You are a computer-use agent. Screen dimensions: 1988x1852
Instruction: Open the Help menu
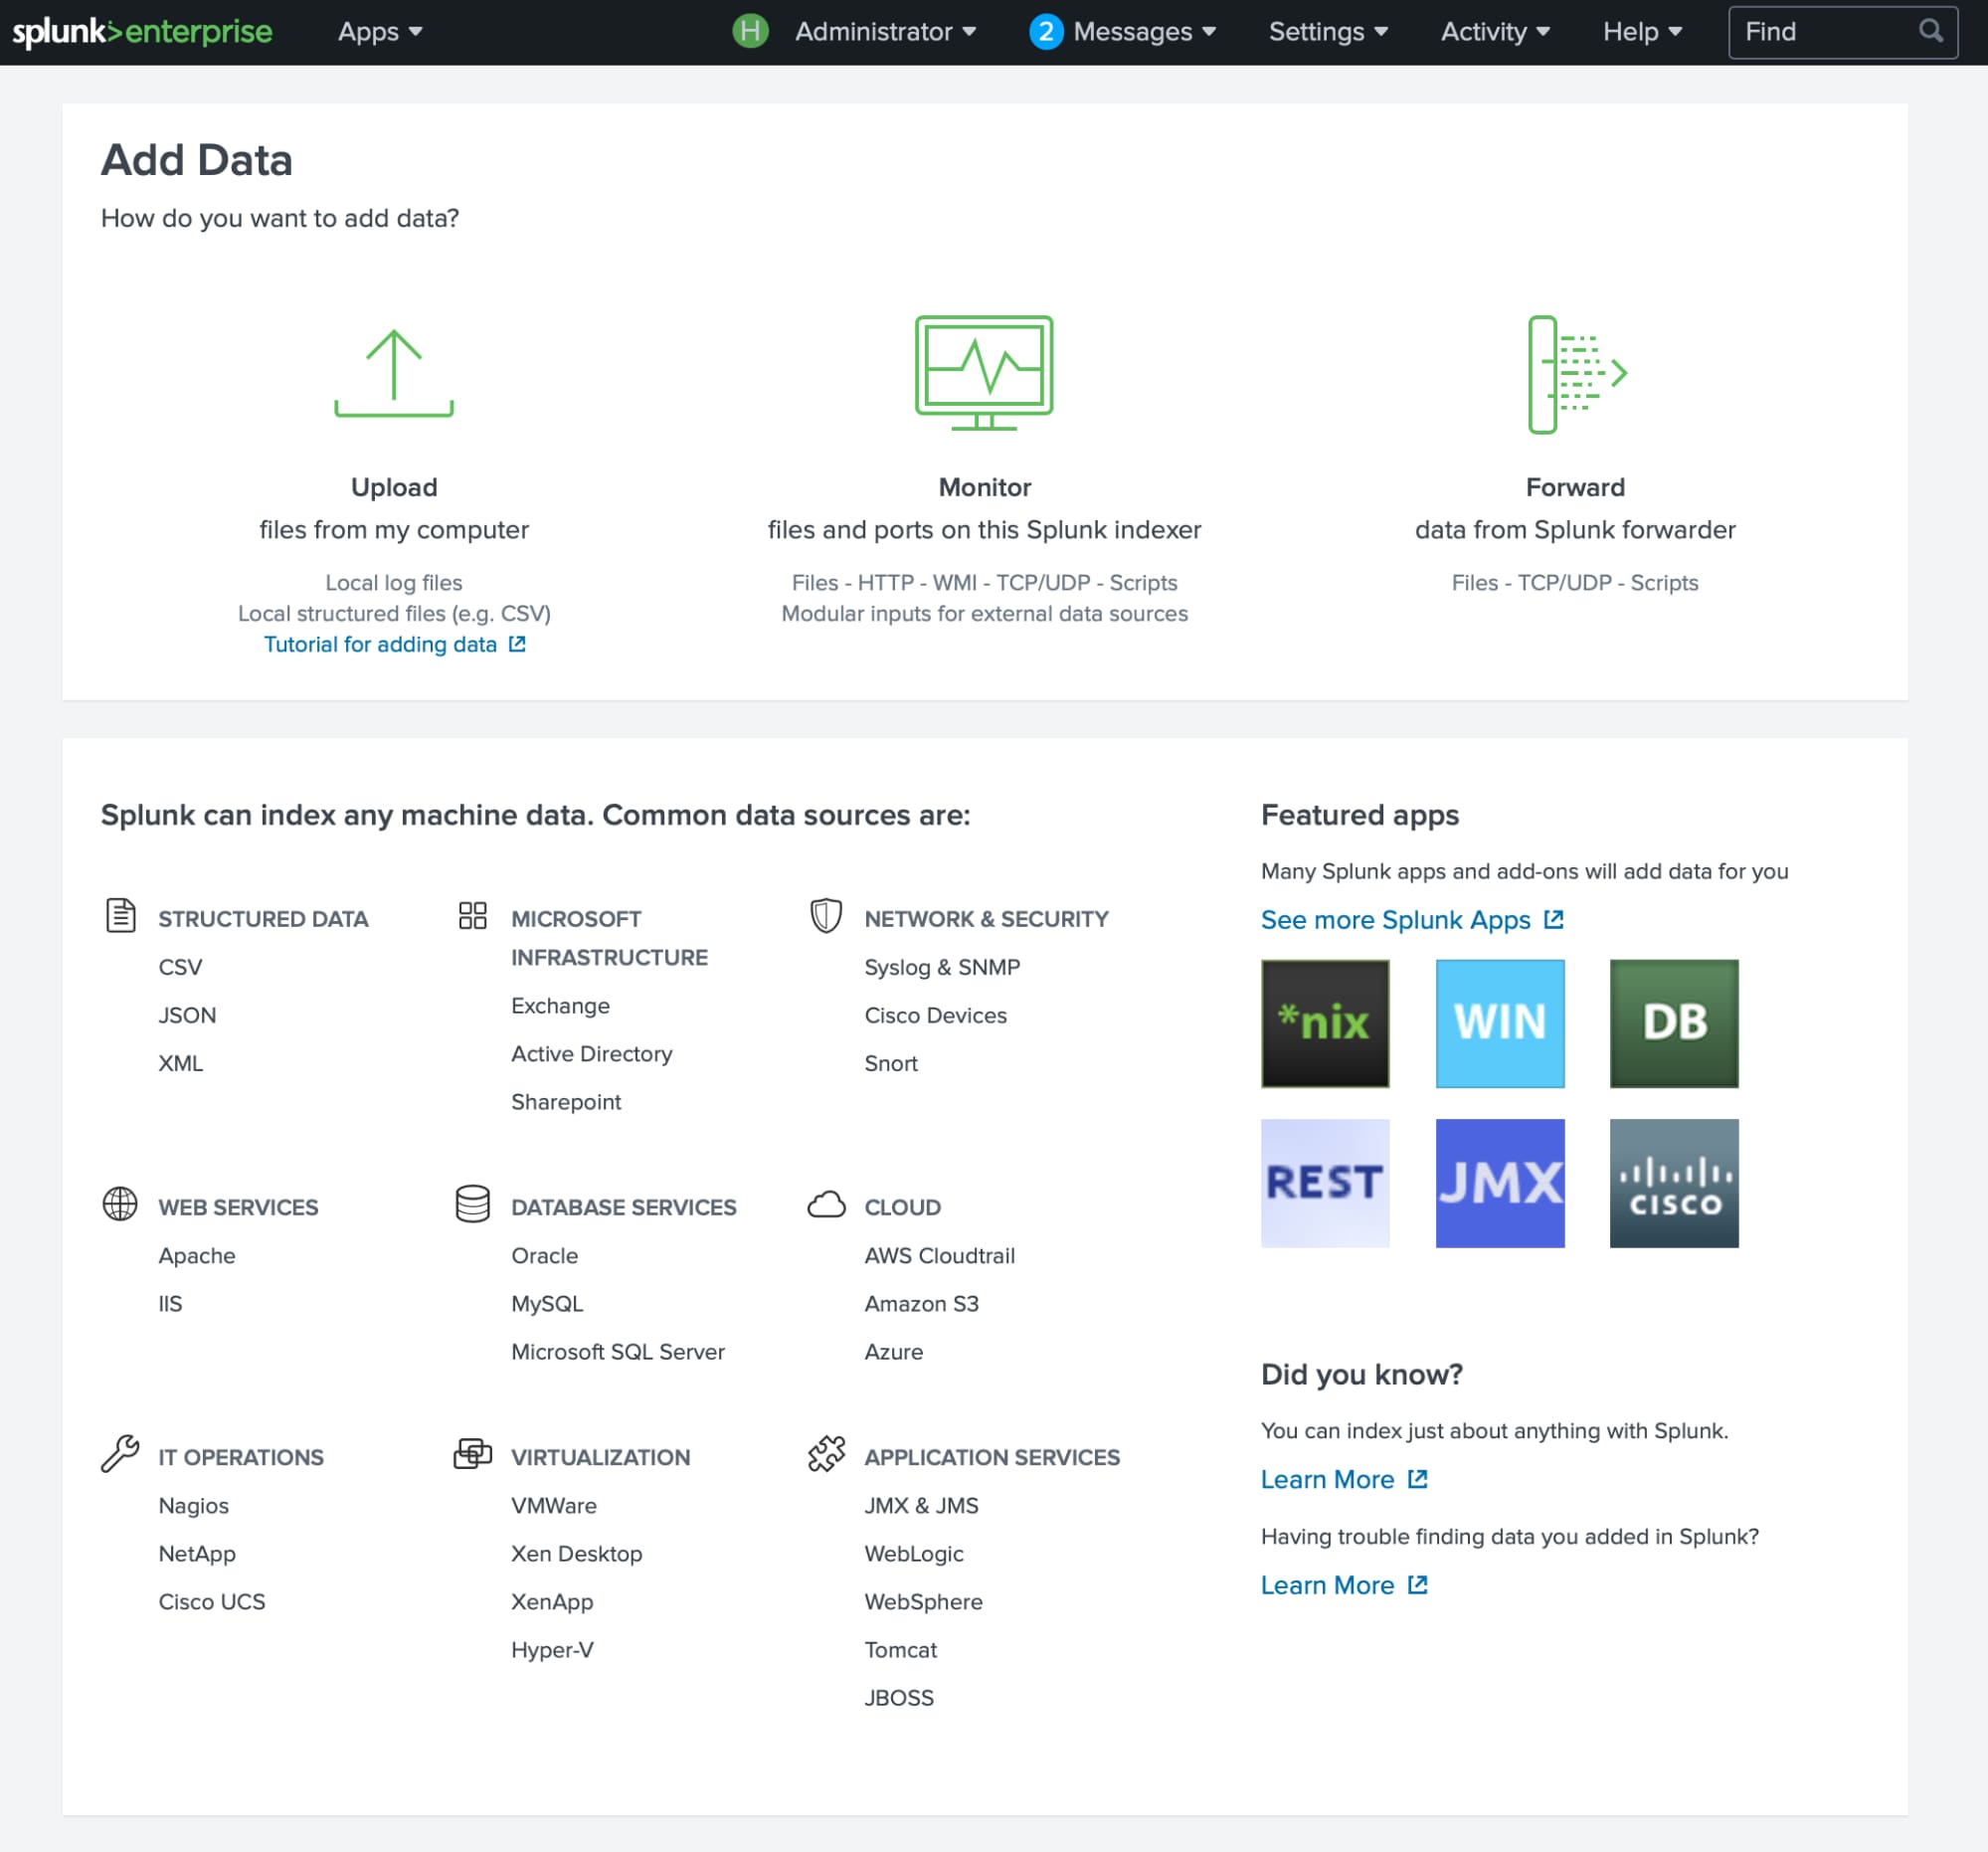(1641, 32)
